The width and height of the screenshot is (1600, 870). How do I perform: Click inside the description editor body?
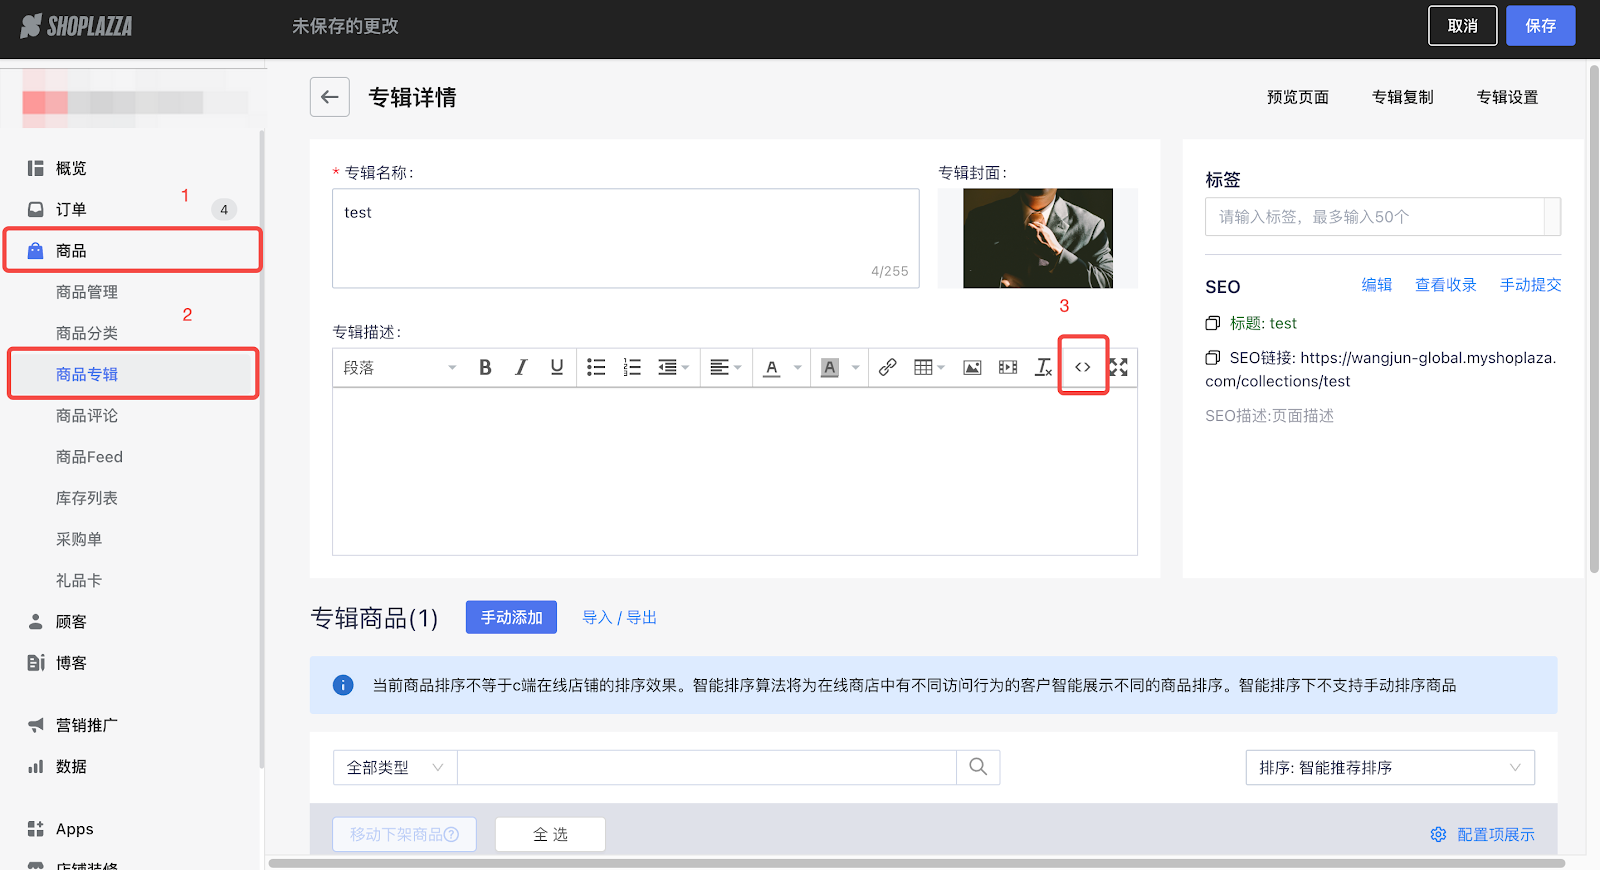[x=735, y=471]
